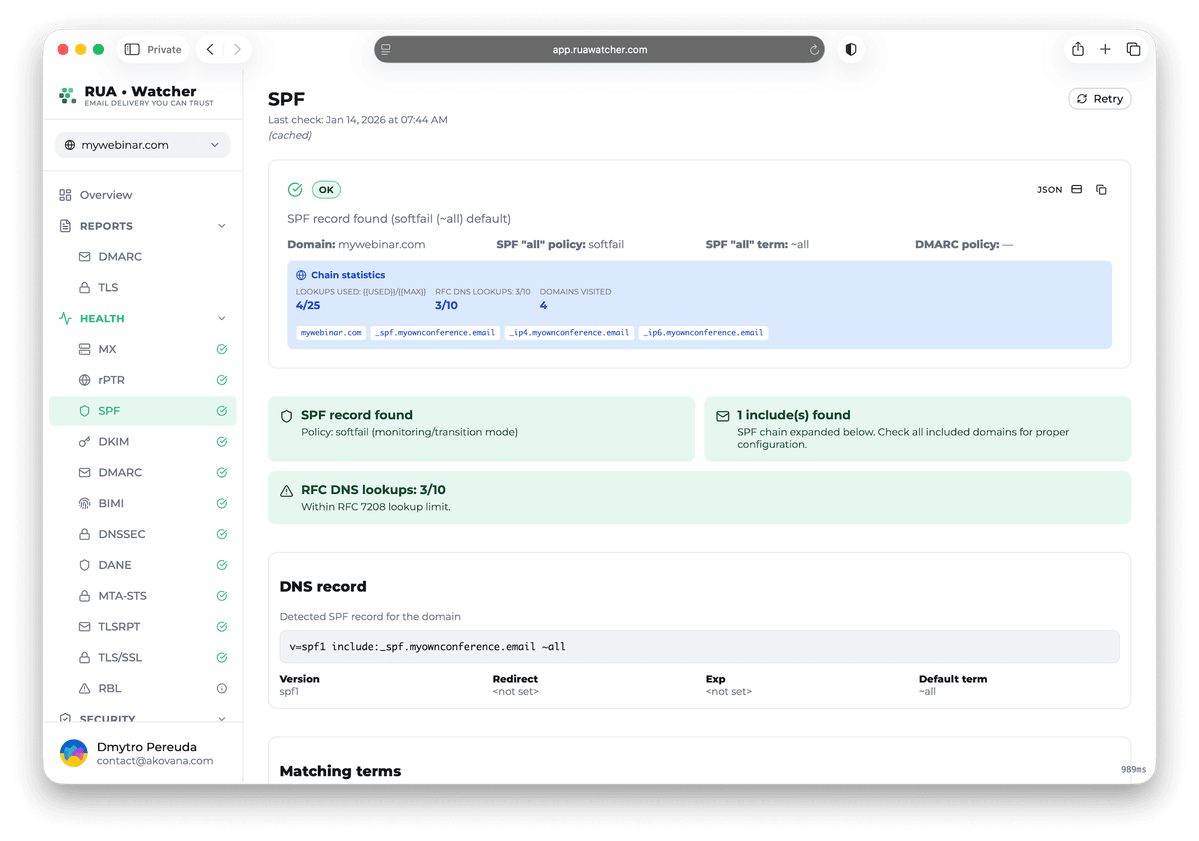Open the Overview page

coord(109,195)
